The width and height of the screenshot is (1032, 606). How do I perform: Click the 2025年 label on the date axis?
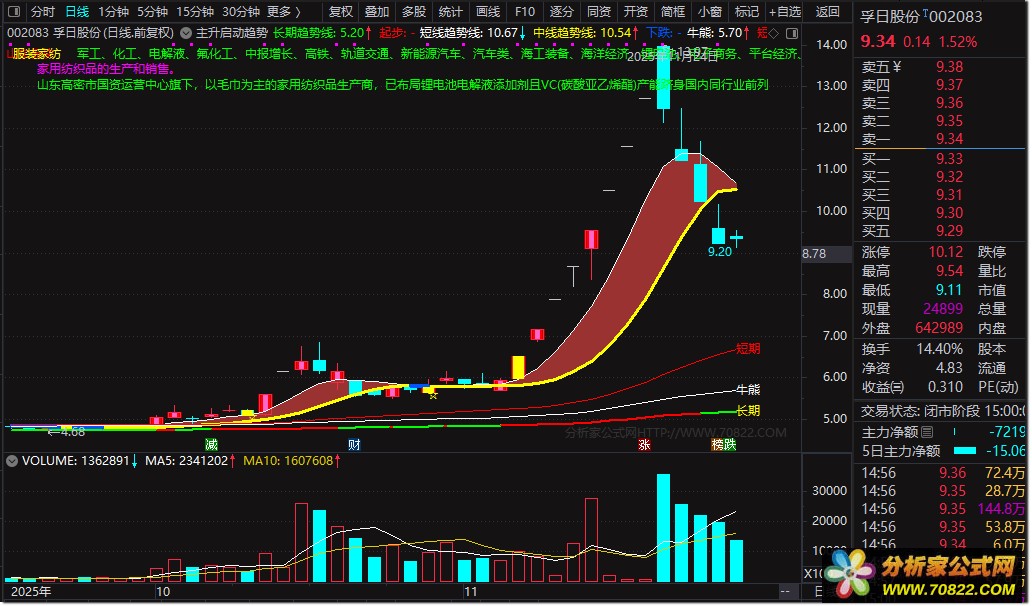pyautogui.click(x=31, y=591)
